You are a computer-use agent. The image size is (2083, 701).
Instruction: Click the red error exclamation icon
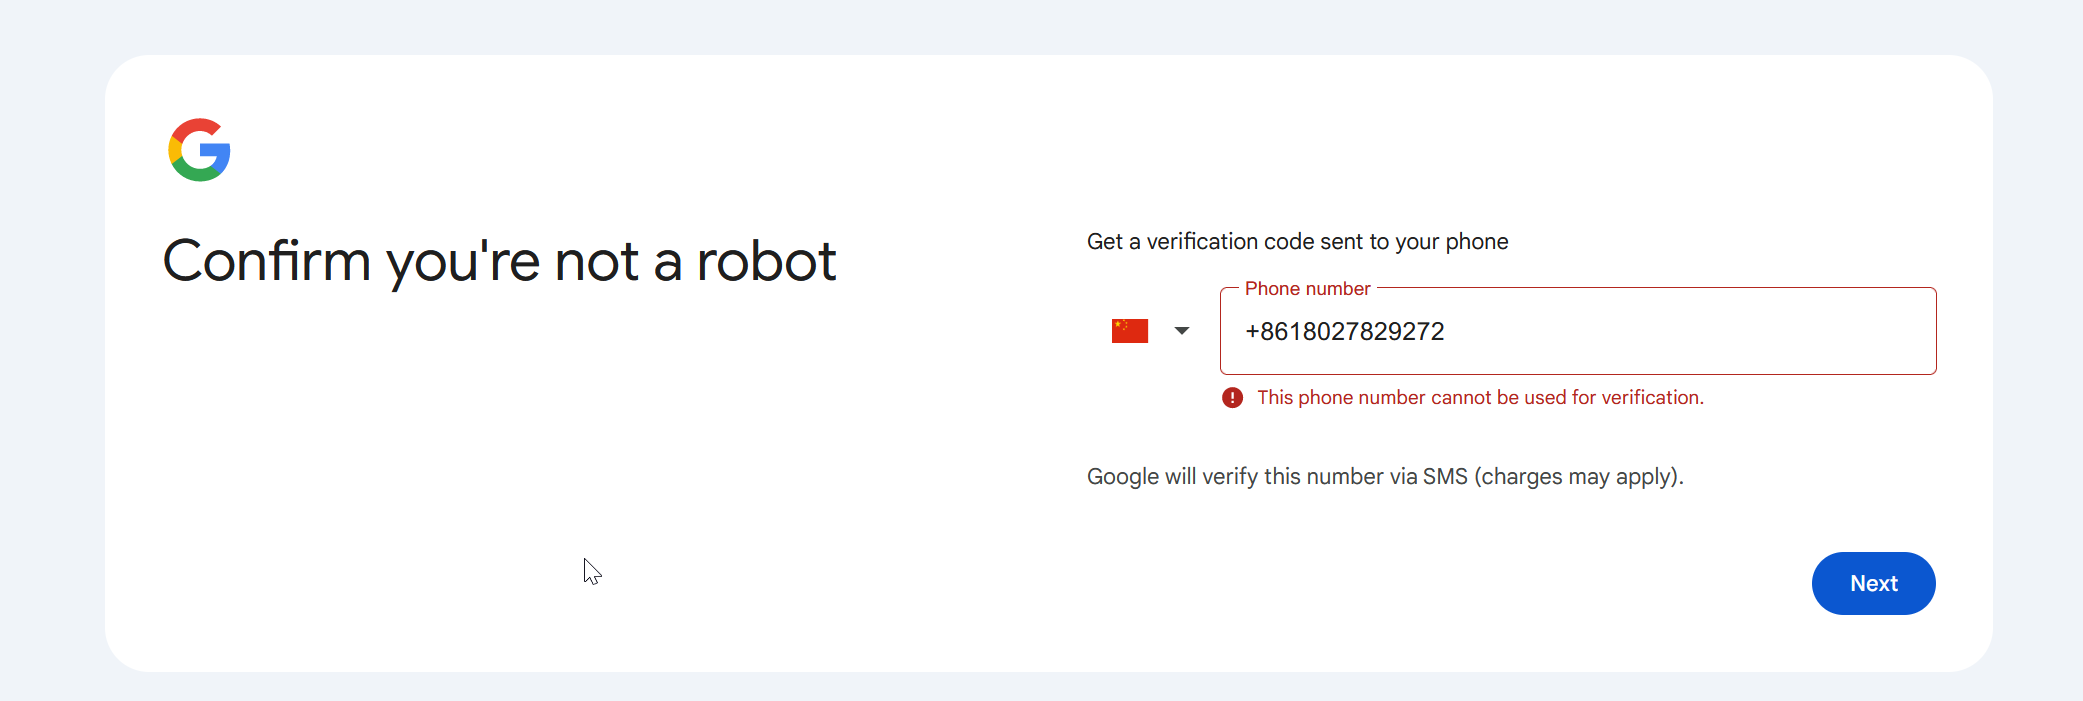click(x=1232, y=398)
